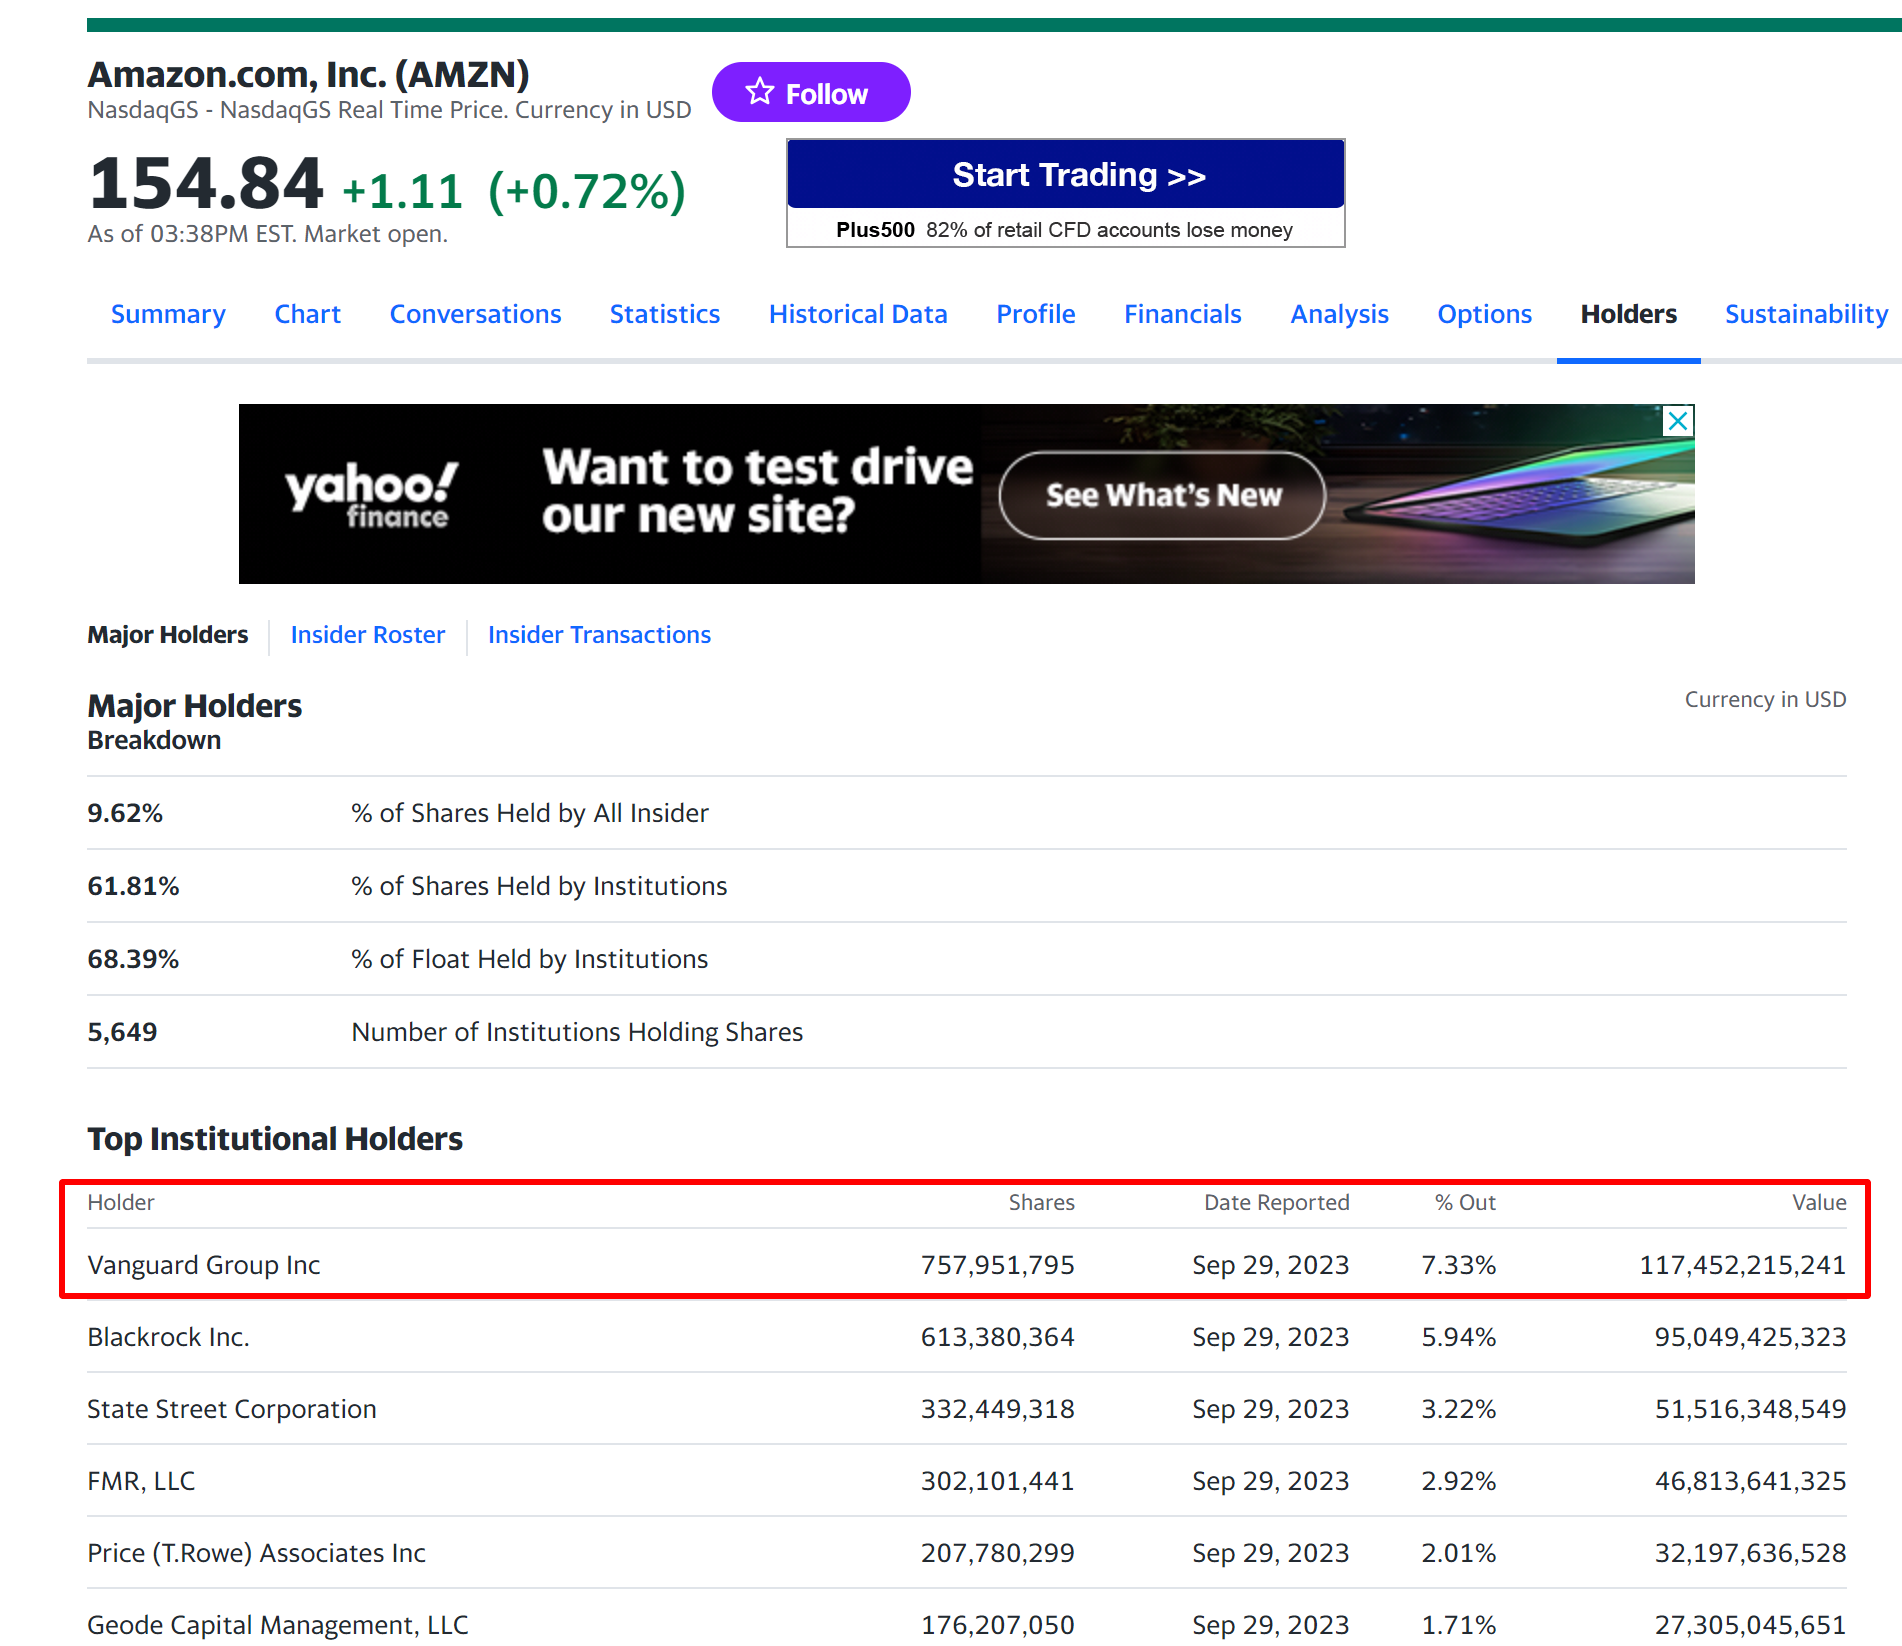Go to the Statistics tab
Viewport: 1902px width, 1646px height.
pyautogui.click(x=665, y=314)
